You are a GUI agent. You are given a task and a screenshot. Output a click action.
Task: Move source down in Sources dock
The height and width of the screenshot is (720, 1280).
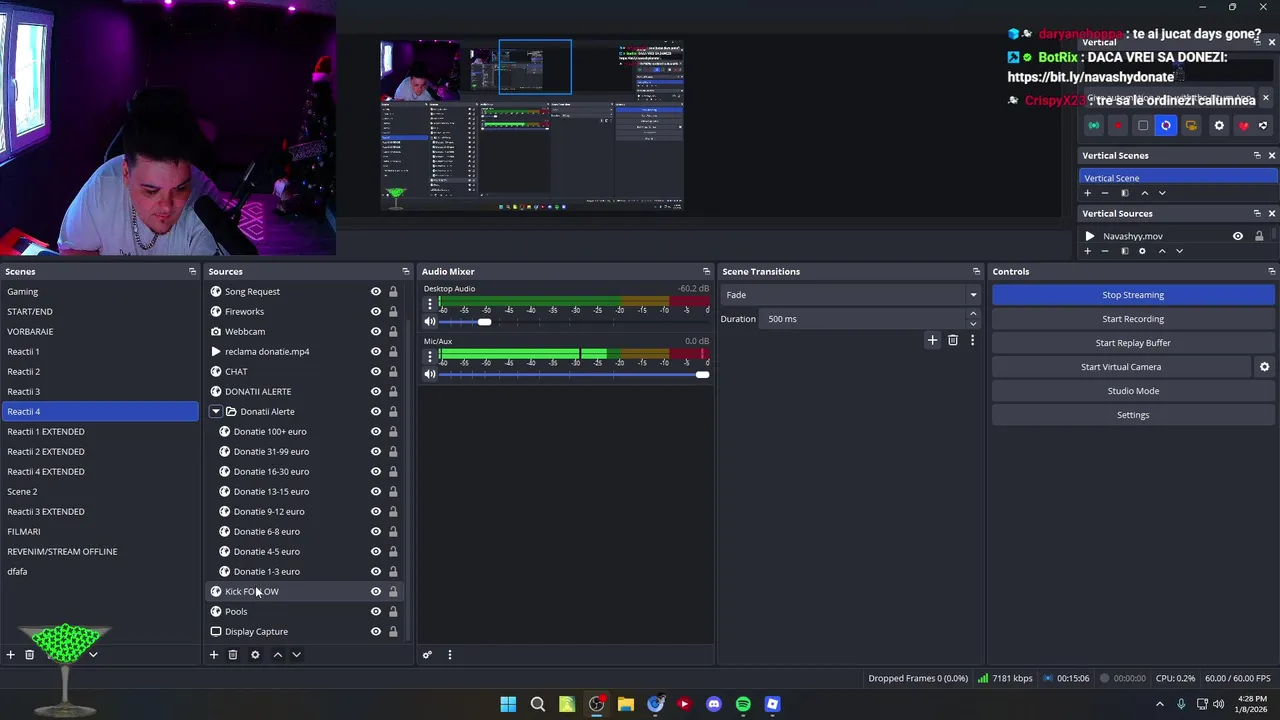tap(296, 654)
